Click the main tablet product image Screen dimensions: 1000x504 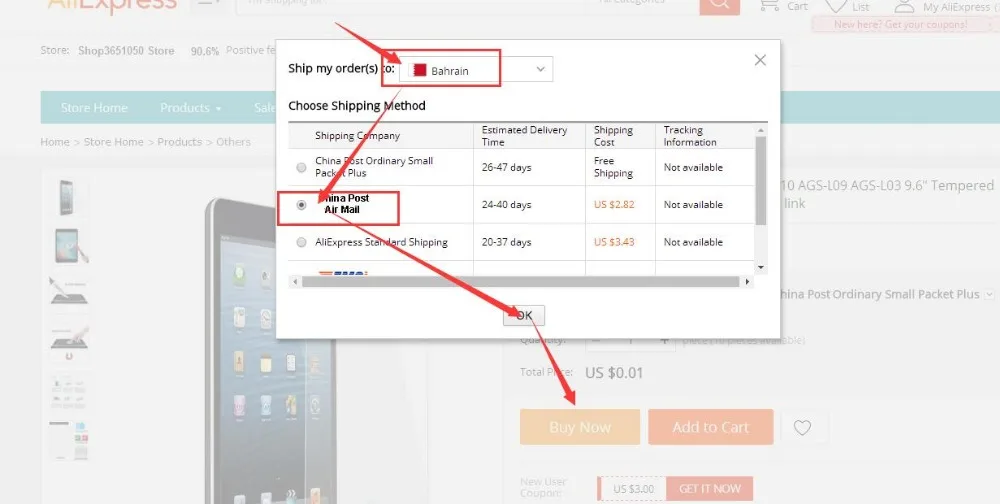click(270, 351)
